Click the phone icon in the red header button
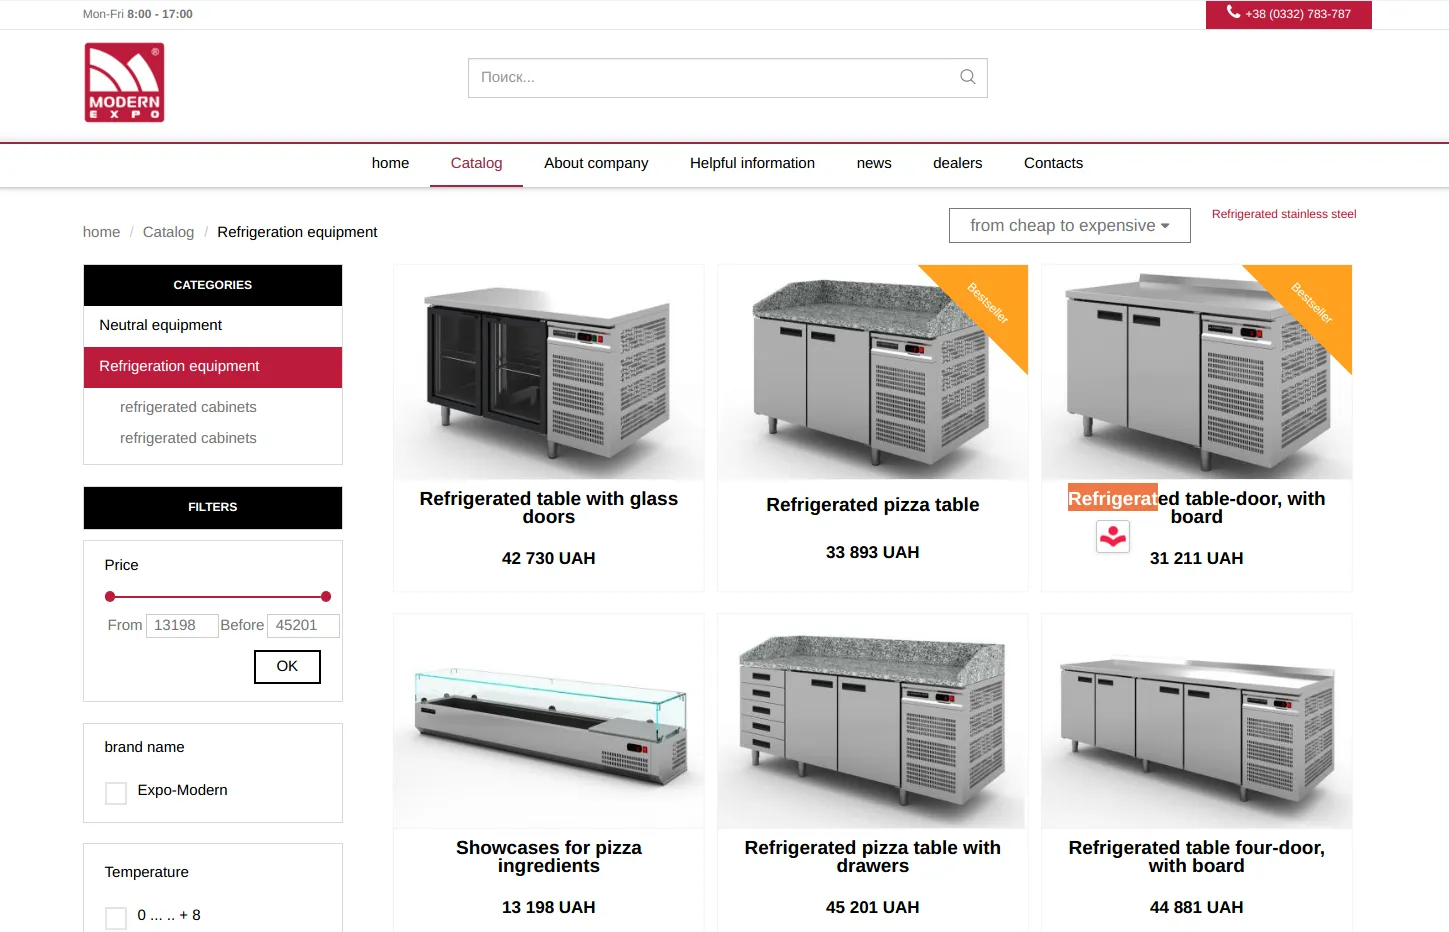The image size is (1449, 932). (1233, 13)
